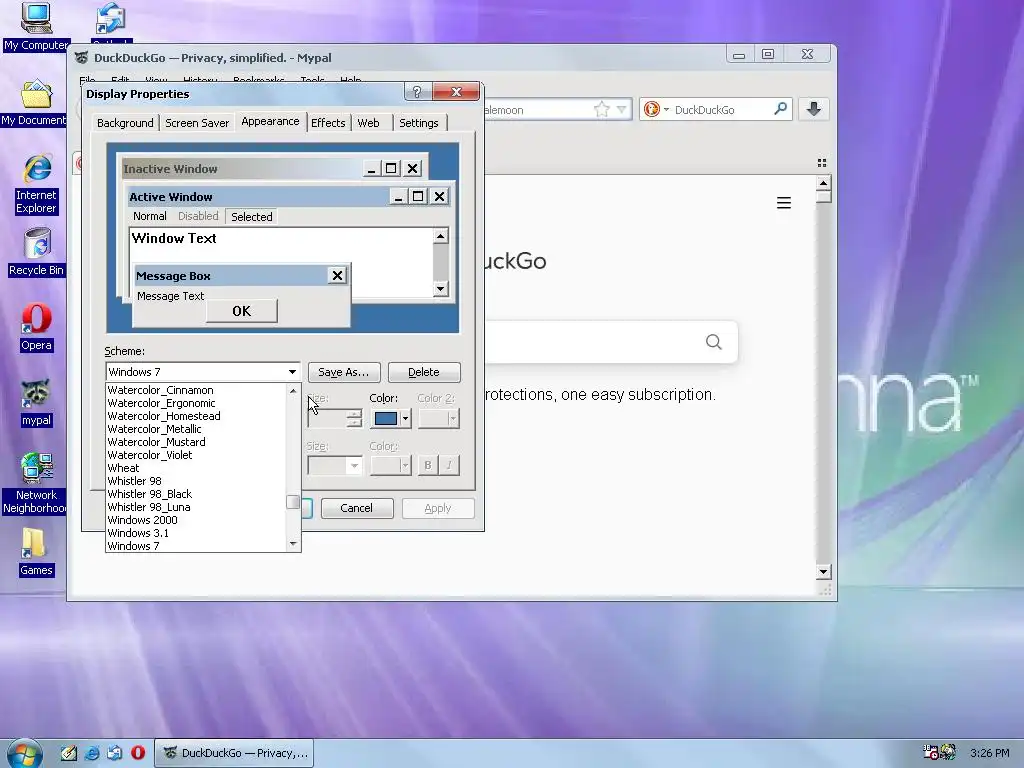Image resolution: width=1024 pixels, height=768 pixels.
Task: Launch Opera from desktop icon
Action: [x=36, y=328]
